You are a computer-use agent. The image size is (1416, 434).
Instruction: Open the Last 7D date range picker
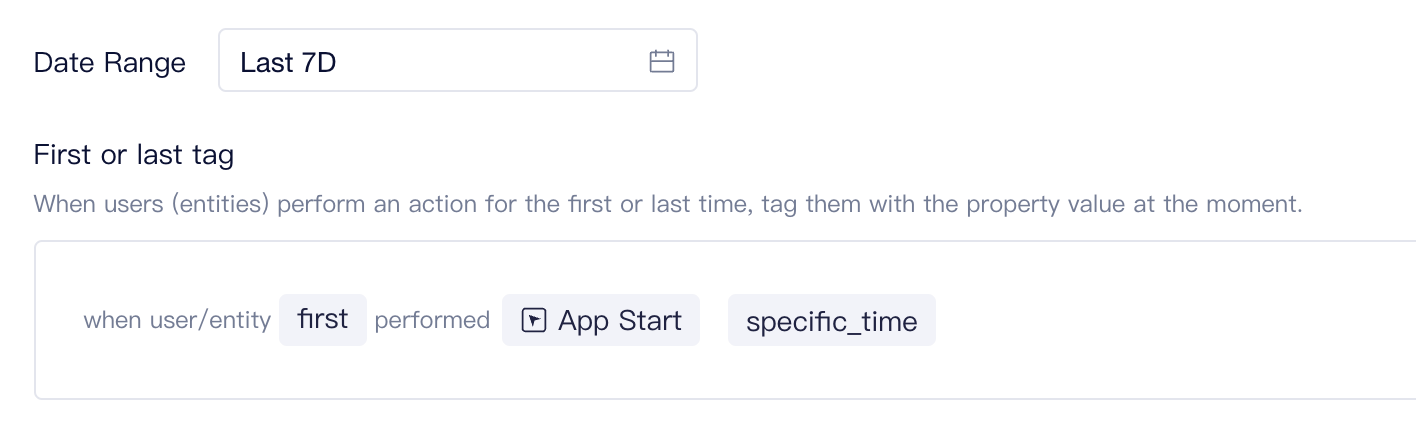[458, 60]
